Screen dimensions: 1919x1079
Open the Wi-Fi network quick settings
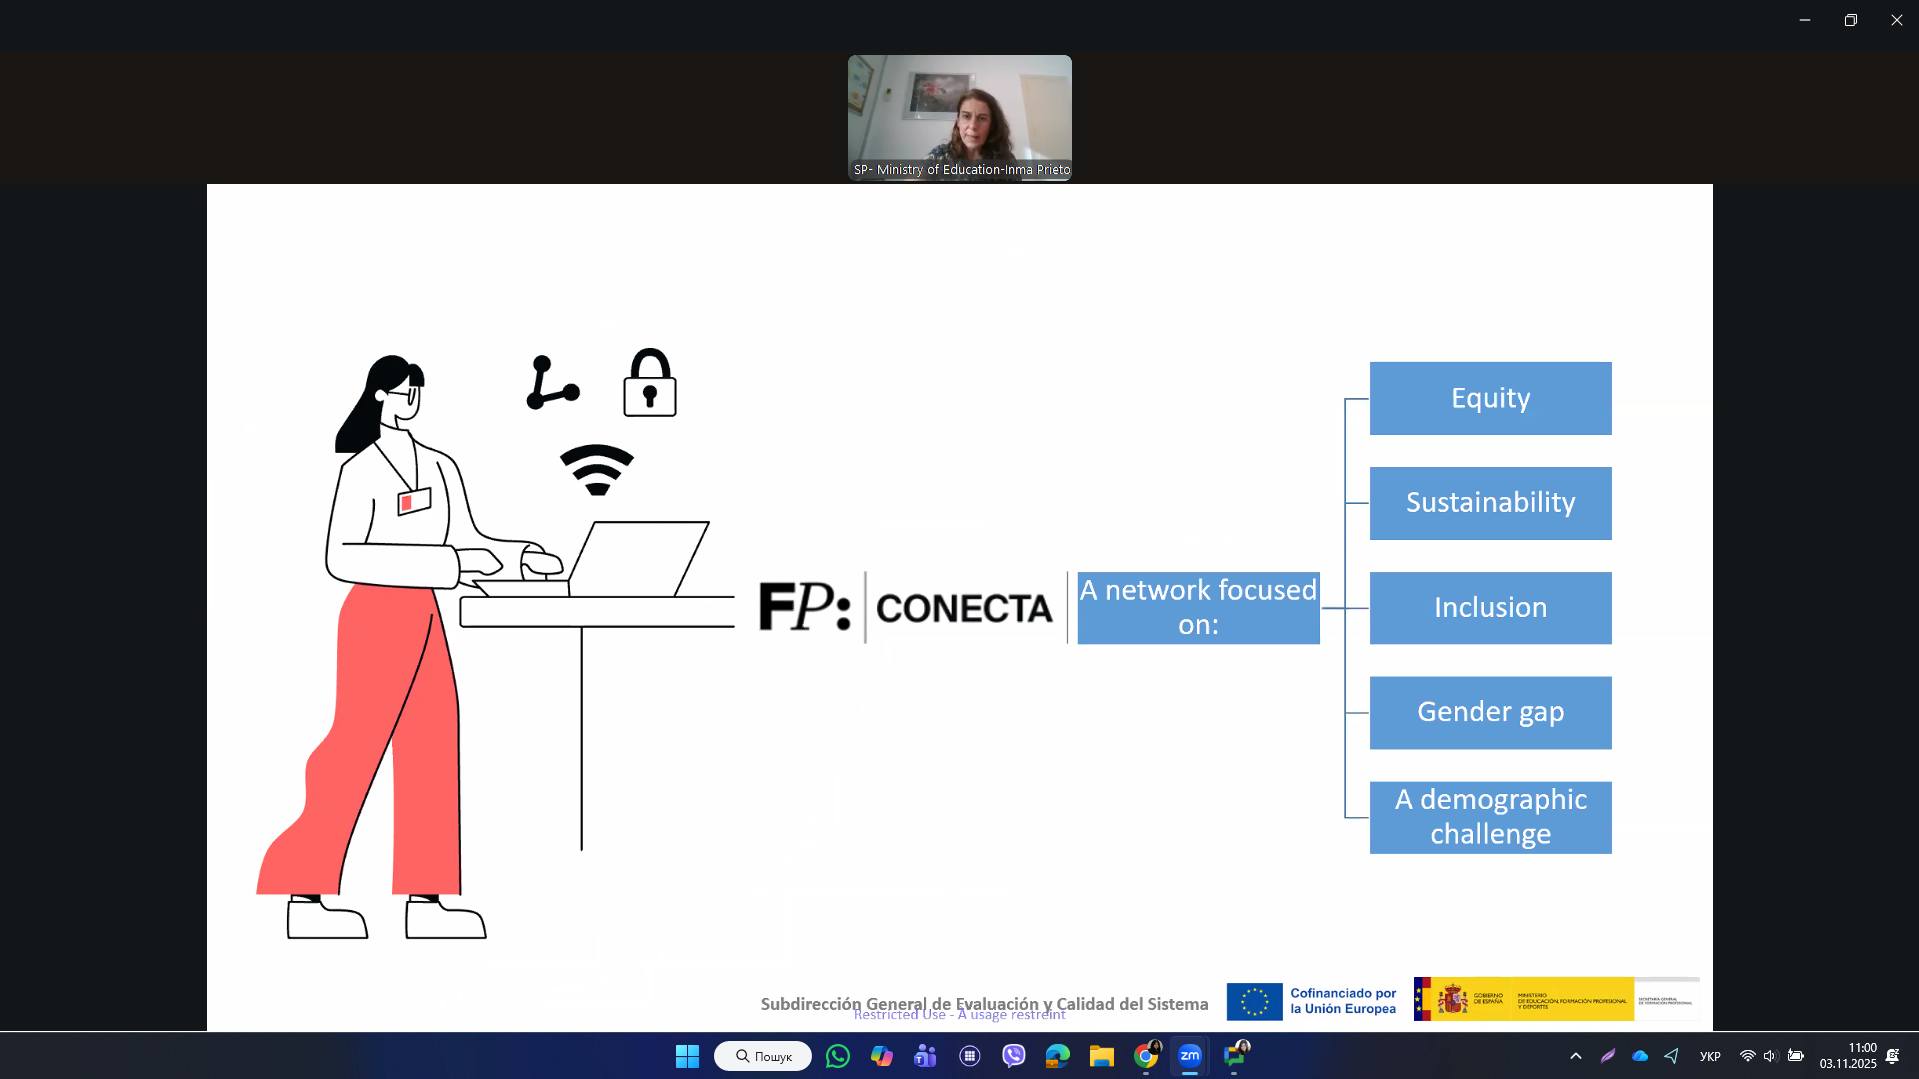click(x=1747, y=1056)
